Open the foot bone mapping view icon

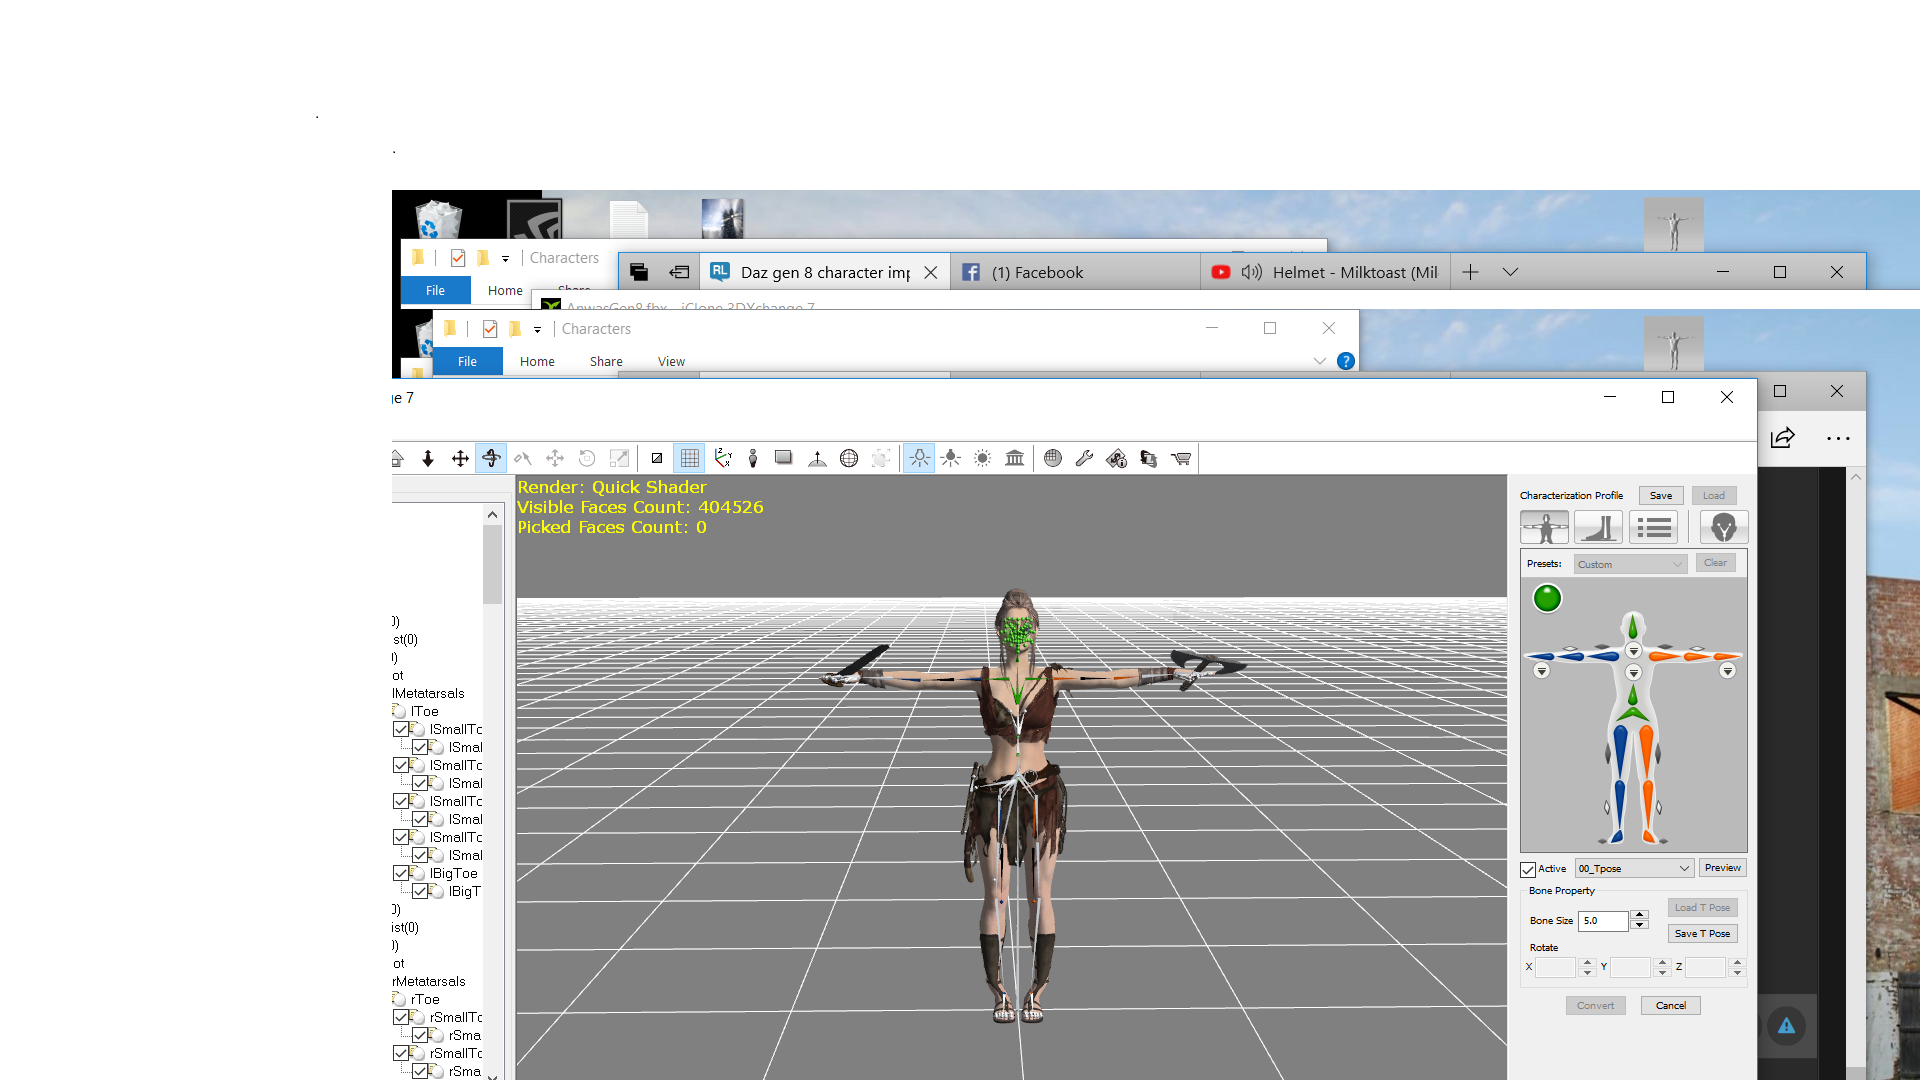(x=1598, y=527)
